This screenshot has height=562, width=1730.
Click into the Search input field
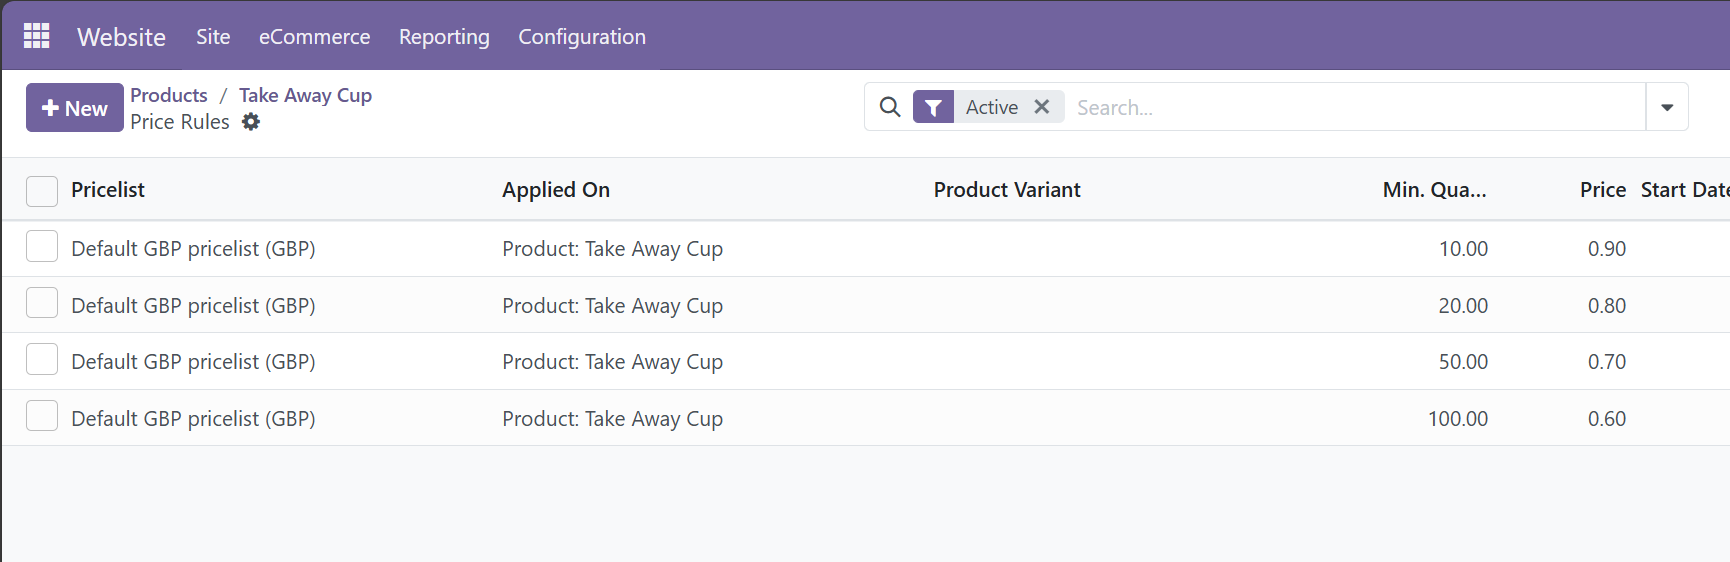(x=1350, y=107)
